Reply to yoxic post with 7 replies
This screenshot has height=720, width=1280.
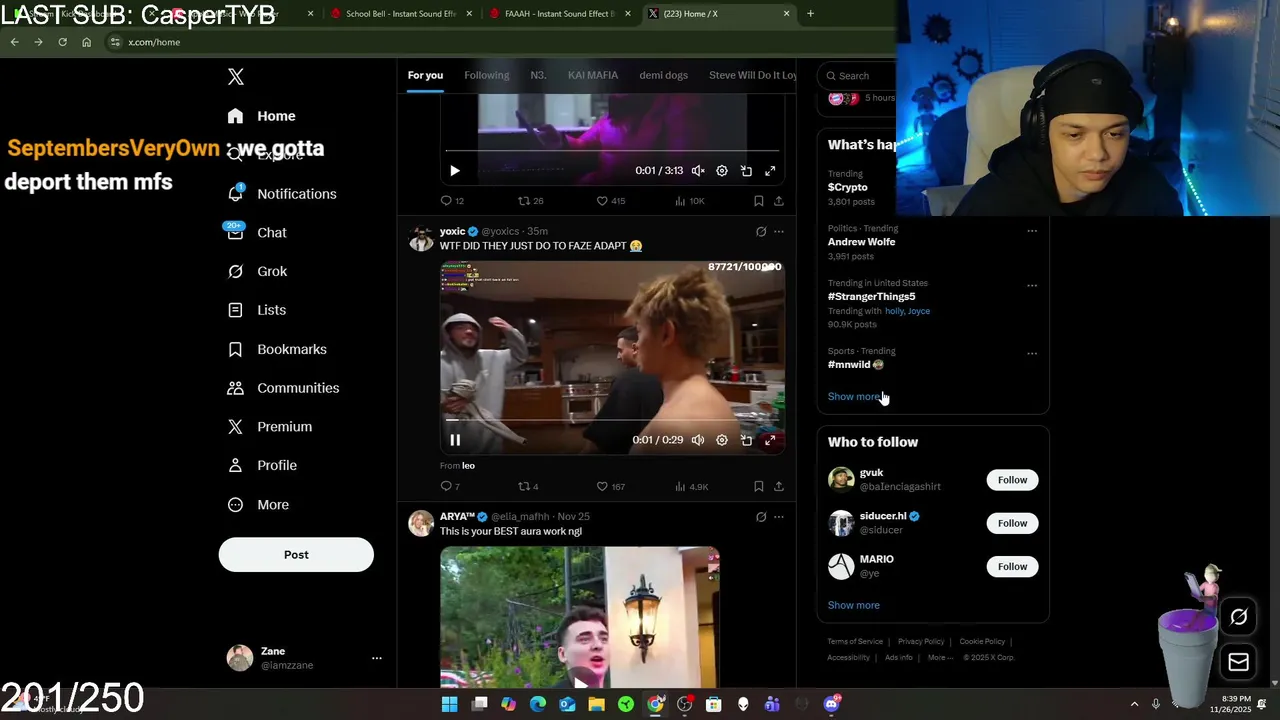coord(450,487)
